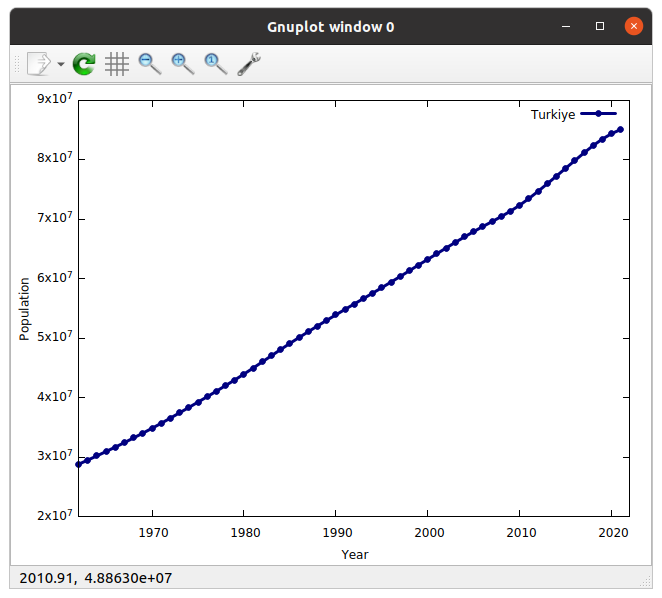
Task: Click the 'Gnuplot window 0' title bar
Action: point(330,27)
